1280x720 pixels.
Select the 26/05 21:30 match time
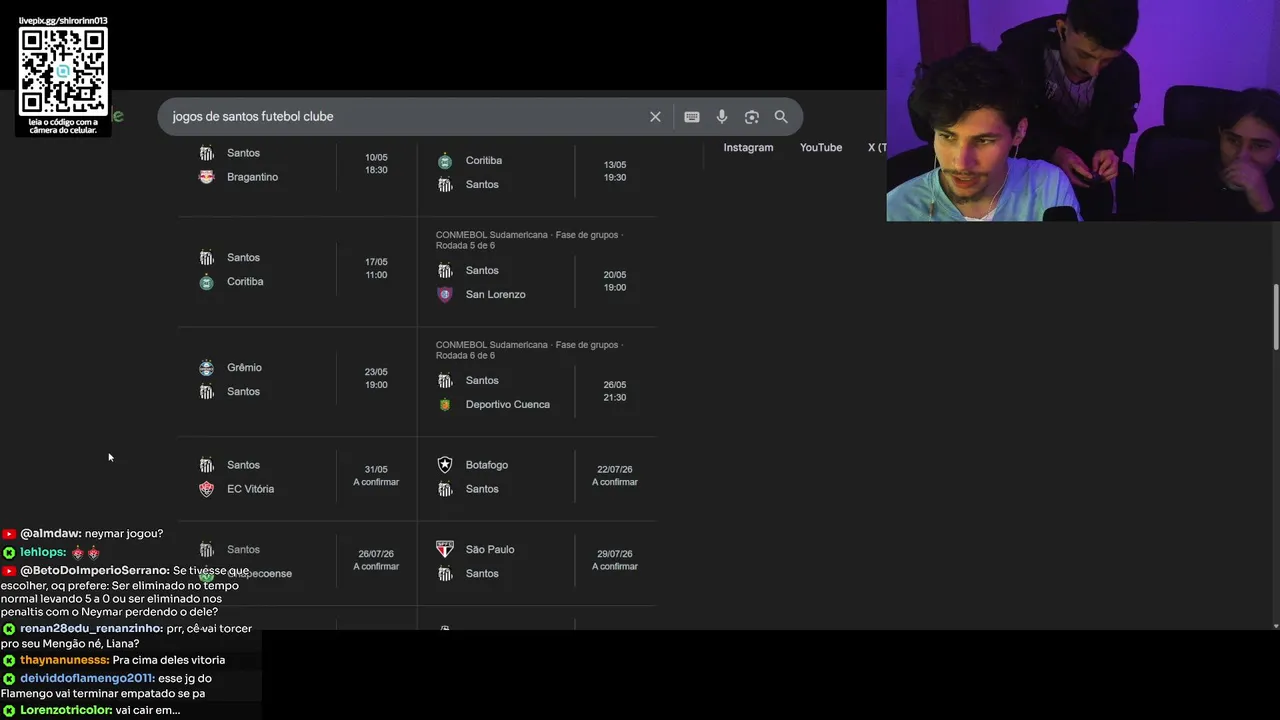[615, 391]
